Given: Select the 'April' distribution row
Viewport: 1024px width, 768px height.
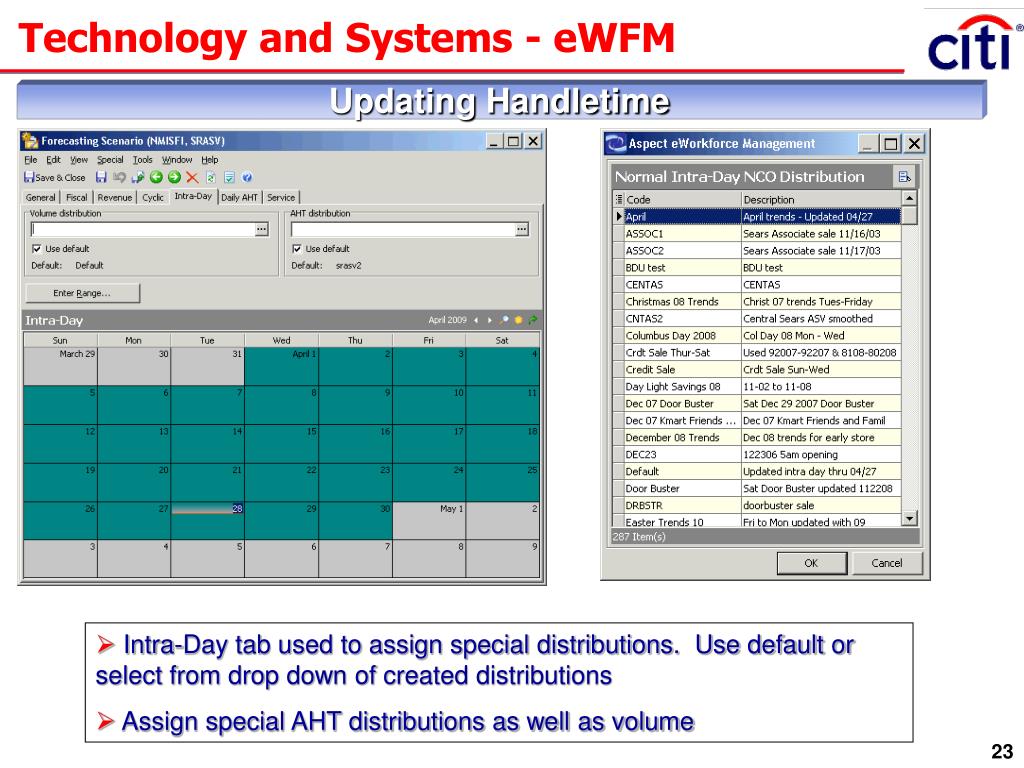Looking at the screenshot, I should pos(757,216).
